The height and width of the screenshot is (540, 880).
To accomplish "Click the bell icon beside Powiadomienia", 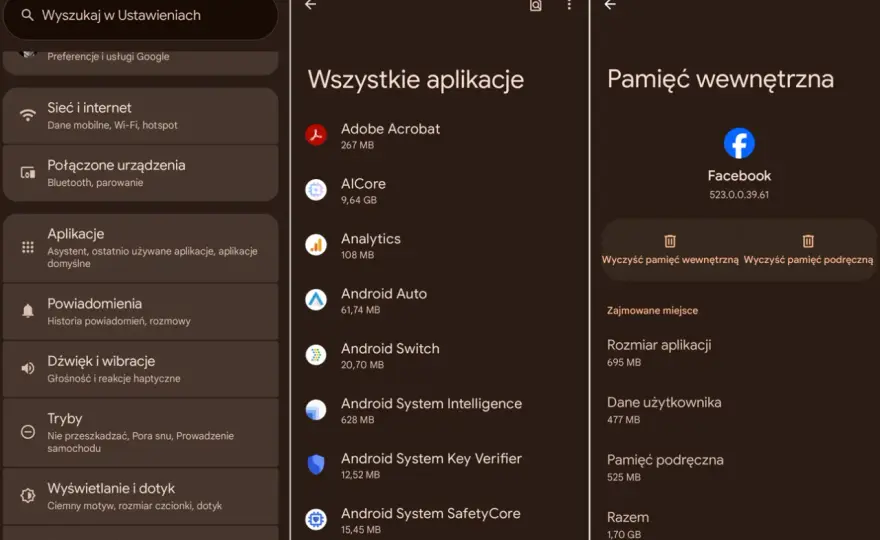I will (28, 310).
